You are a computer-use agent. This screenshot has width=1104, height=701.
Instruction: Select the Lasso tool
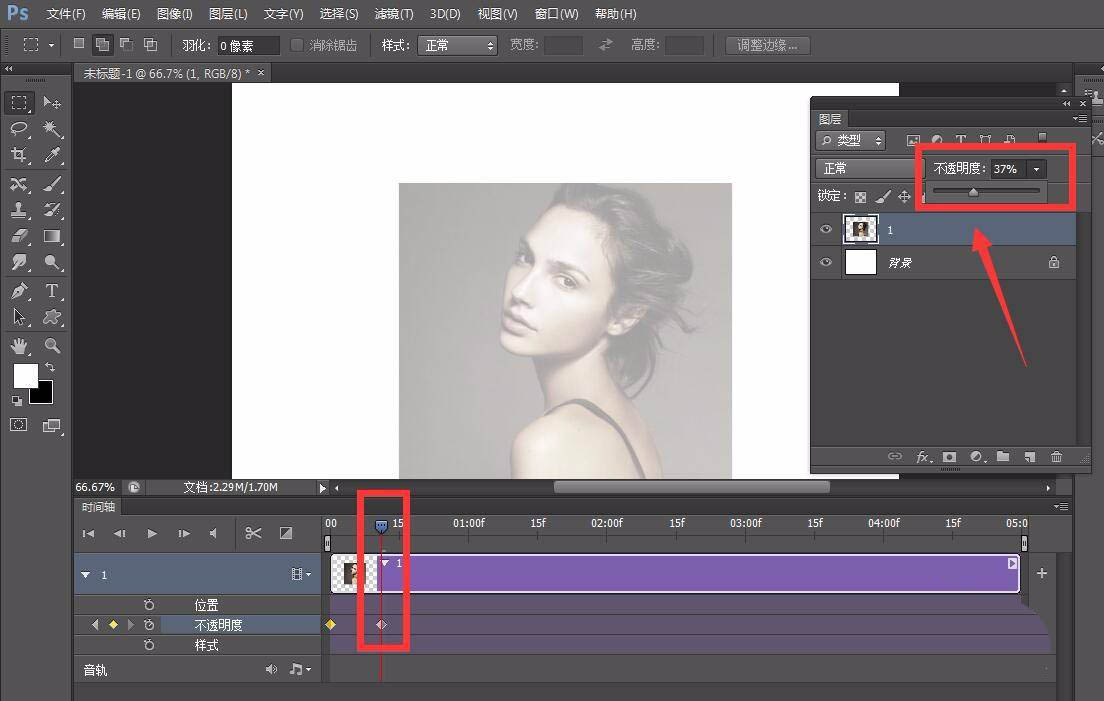pos(19,129)
